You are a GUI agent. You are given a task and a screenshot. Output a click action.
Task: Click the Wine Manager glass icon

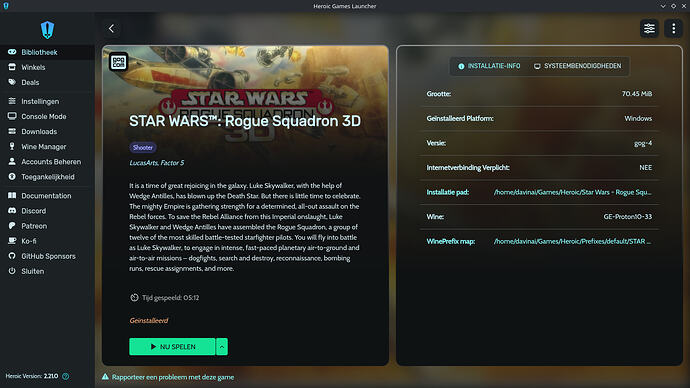pyautogui.click(x=12, y=146)
